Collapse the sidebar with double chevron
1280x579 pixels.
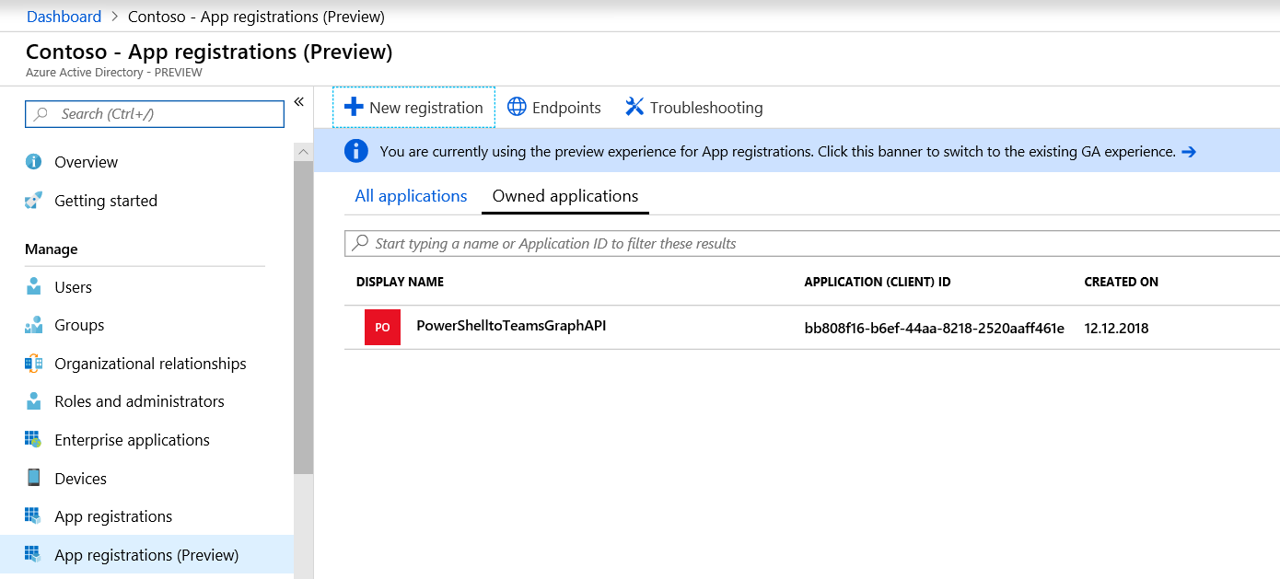298,102
